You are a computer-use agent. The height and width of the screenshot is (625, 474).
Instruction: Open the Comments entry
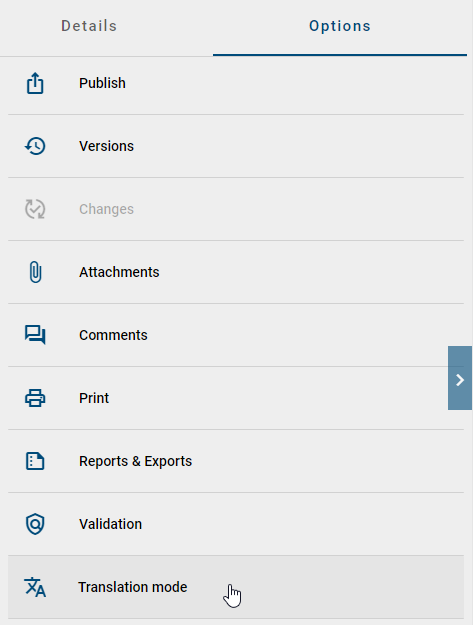(236, 335)
